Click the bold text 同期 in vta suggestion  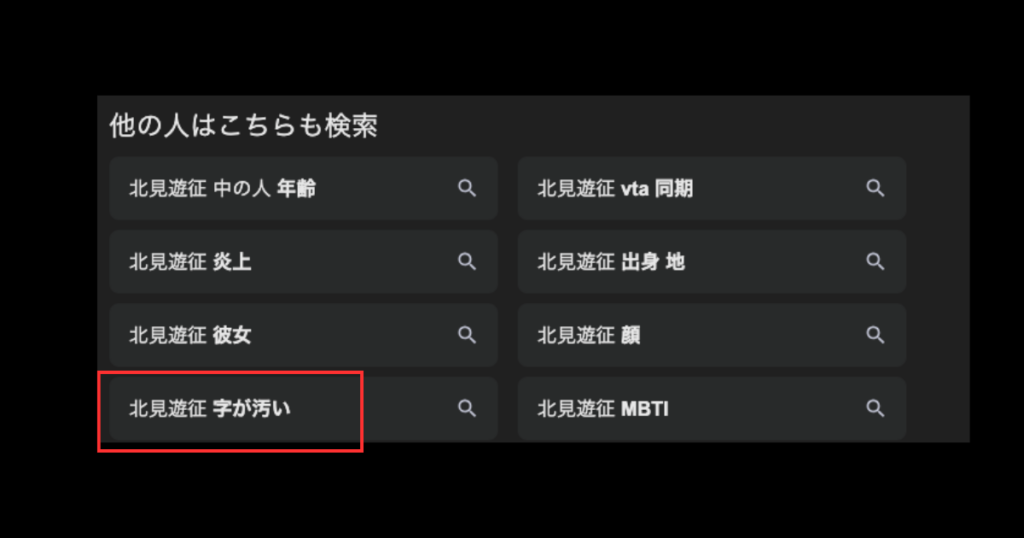pyautogui.click(x=674, y=189)
